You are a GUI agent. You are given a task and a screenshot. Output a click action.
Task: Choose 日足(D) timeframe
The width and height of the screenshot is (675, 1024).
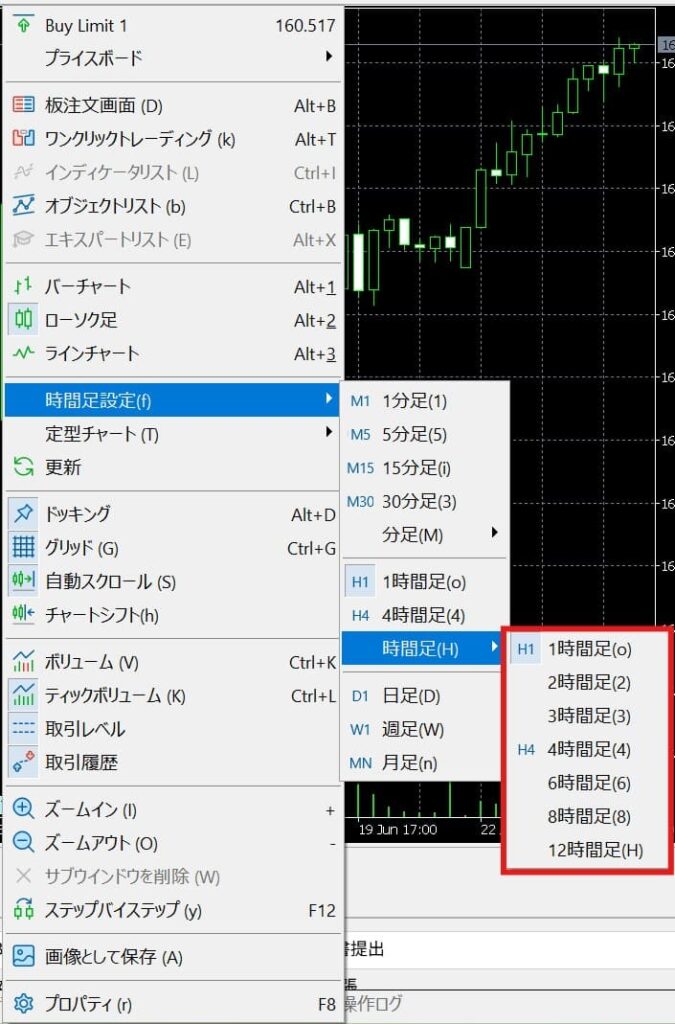[x=424, y=696]
